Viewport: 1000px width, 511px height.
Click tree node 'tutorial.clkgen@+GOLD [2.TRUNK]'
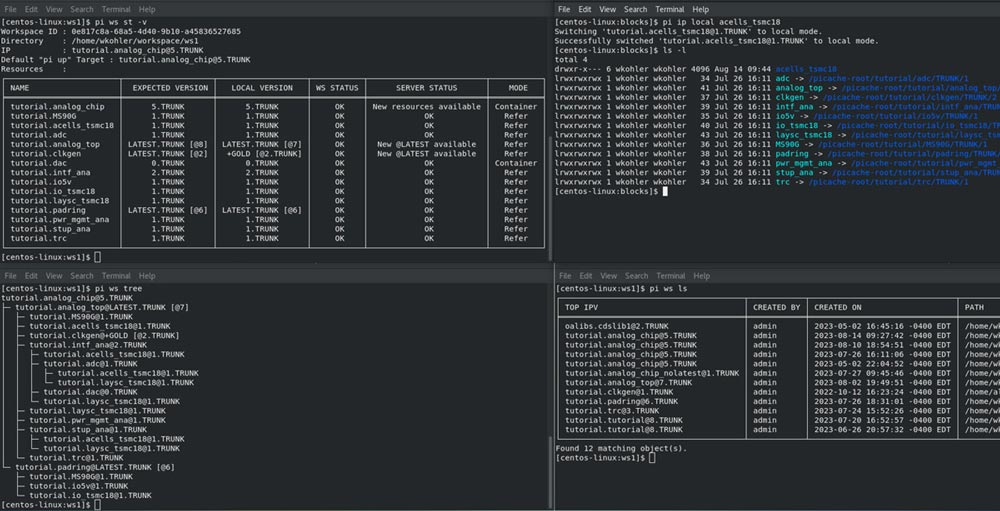(x=105, y=336)
